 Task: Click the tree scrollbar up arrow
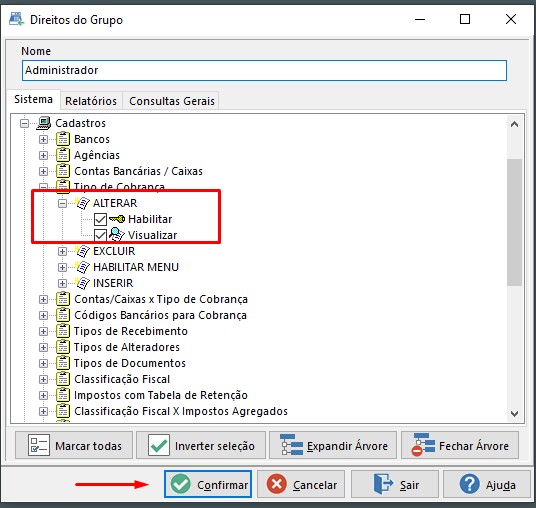pos(514,124)
